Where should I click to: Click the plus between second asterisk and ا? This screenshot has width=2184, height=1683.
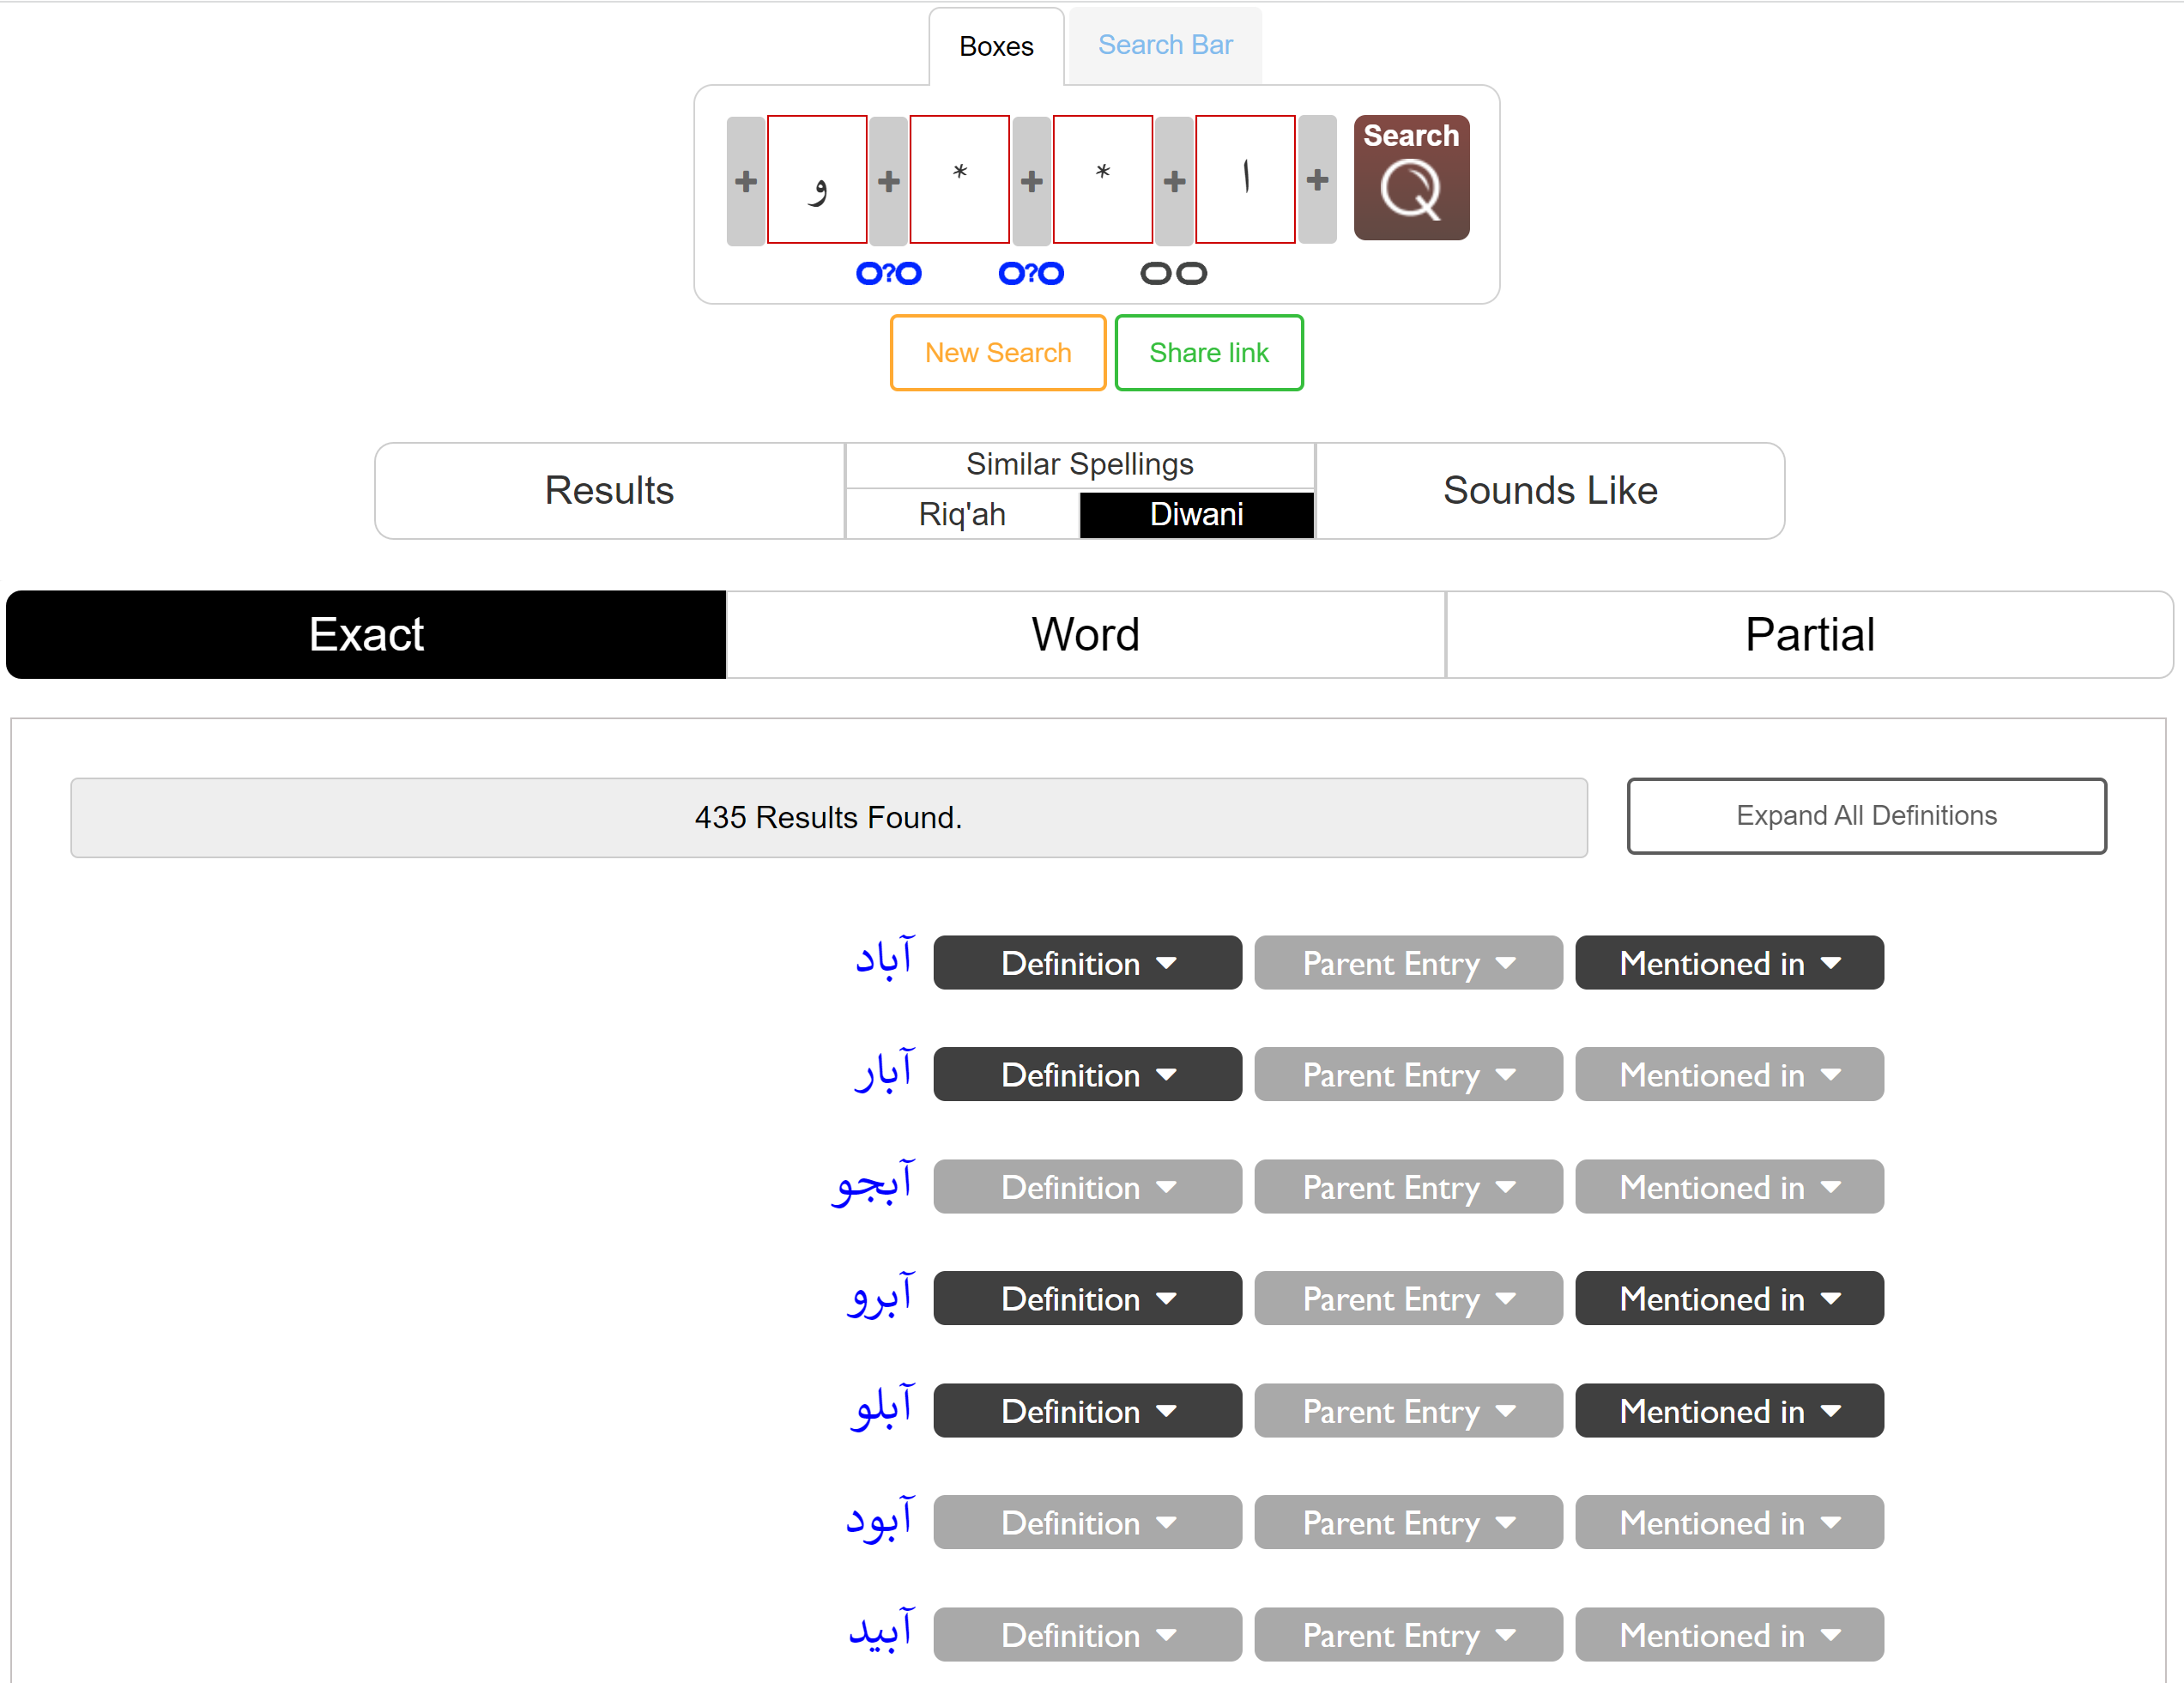pyautogui.click(x=1174, y=181)
